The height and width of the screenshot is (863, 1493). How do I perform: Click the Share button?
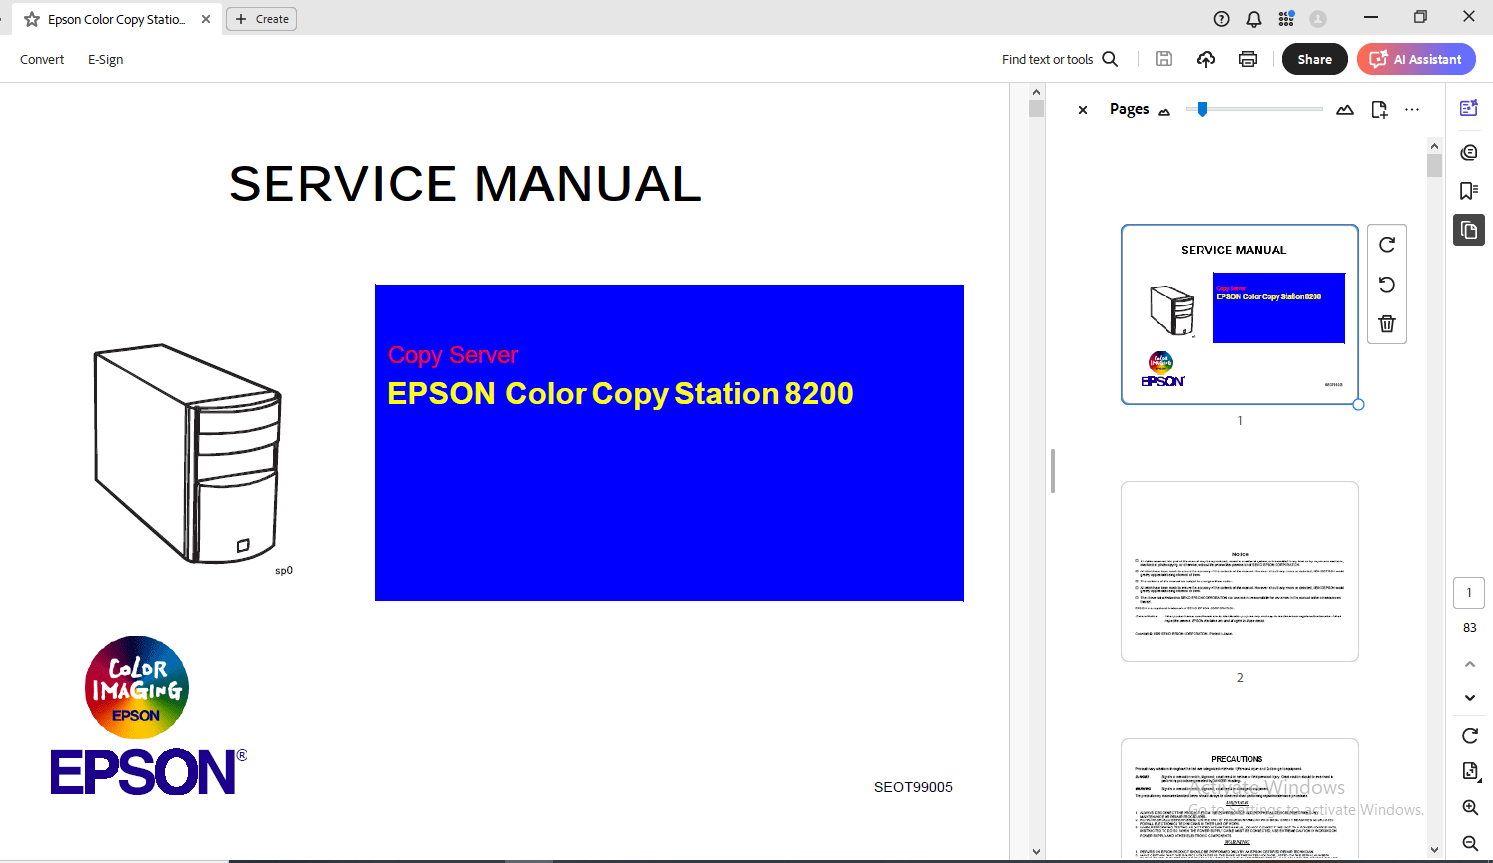(1315, 59)
